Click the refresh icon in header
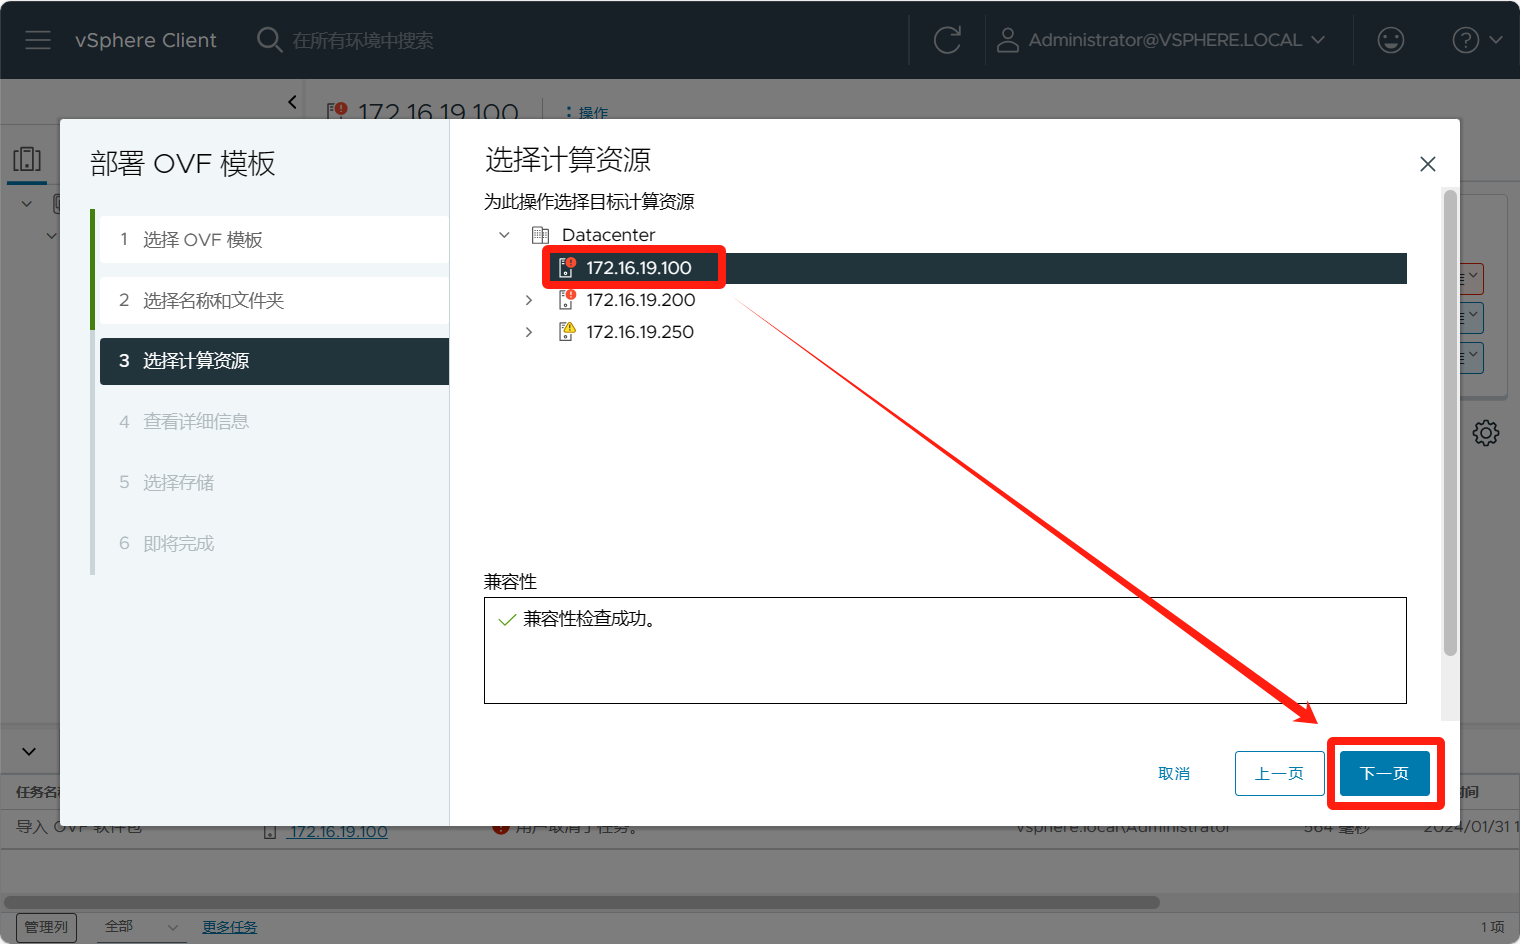This screenshot has height=944, width=1520. click(946, 40)
